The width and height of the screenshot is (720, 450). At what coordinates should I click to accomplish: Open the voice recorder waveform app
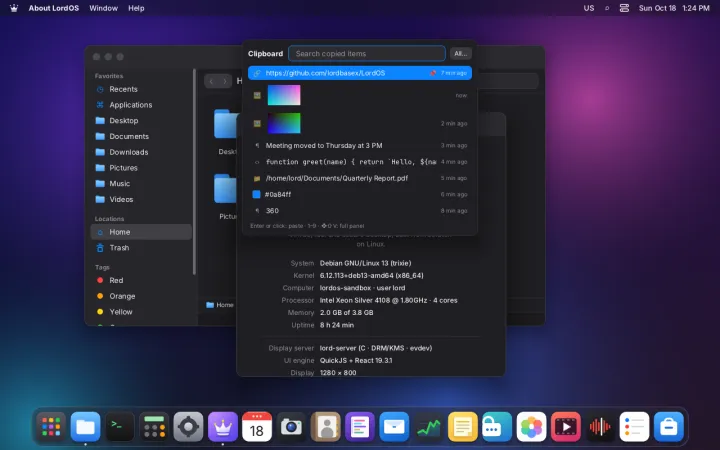600,427
